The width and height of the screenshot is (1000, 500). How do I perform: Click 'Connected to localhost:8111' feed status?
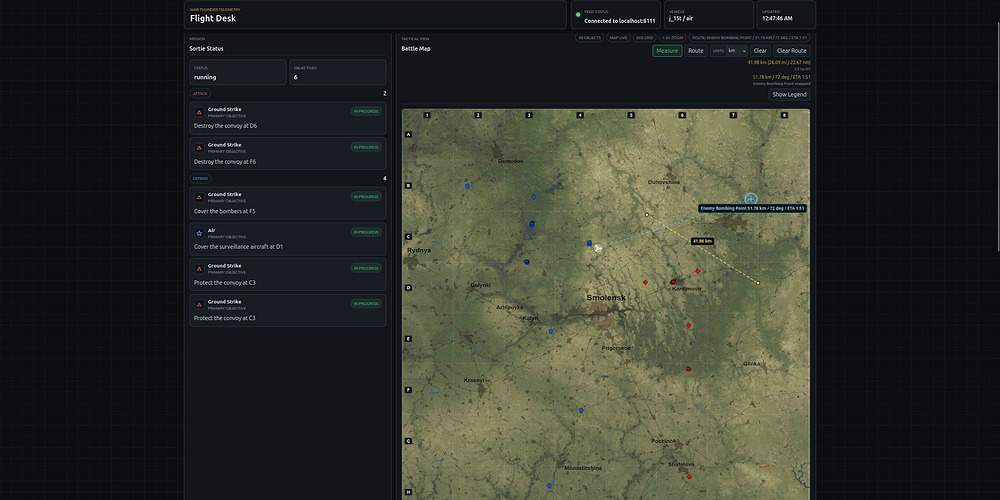click(620, 21)
